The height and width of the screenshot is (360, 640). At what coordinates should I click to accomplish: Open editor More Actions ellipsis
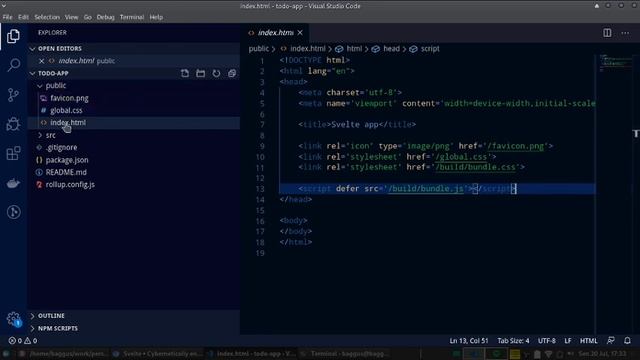[x=625, y=33]
